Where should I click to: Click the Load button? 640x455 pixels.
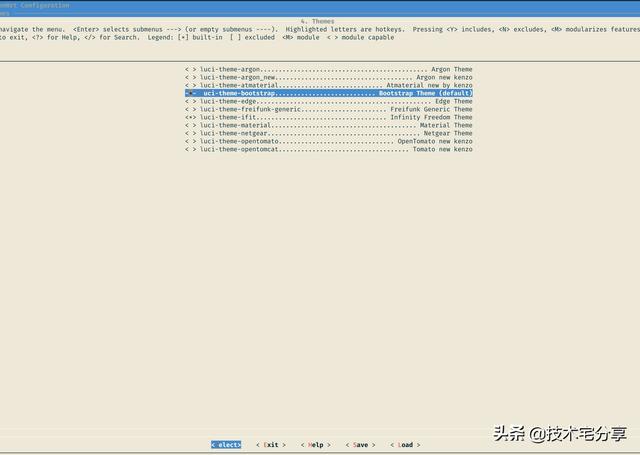pos(405,445)
